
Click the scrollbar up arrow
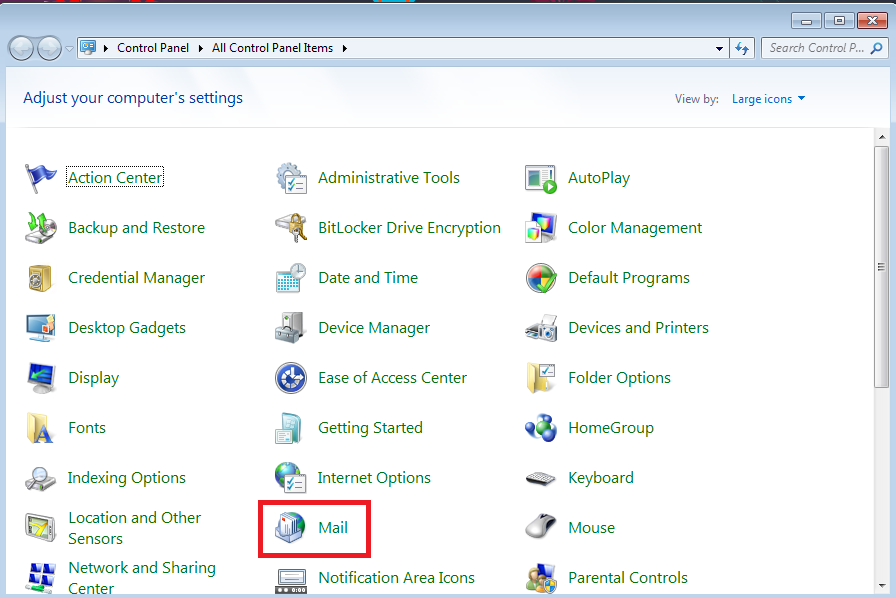(882, 137)
